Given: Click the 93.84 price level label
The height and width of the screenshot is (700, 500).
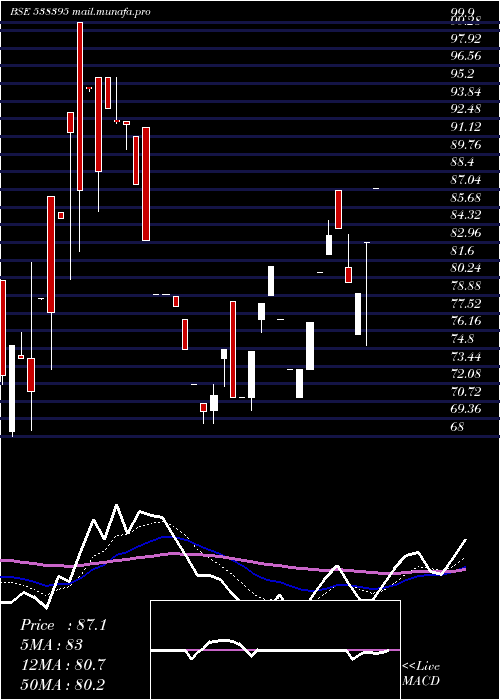Looking at the screenshot, I should (466, 92).
